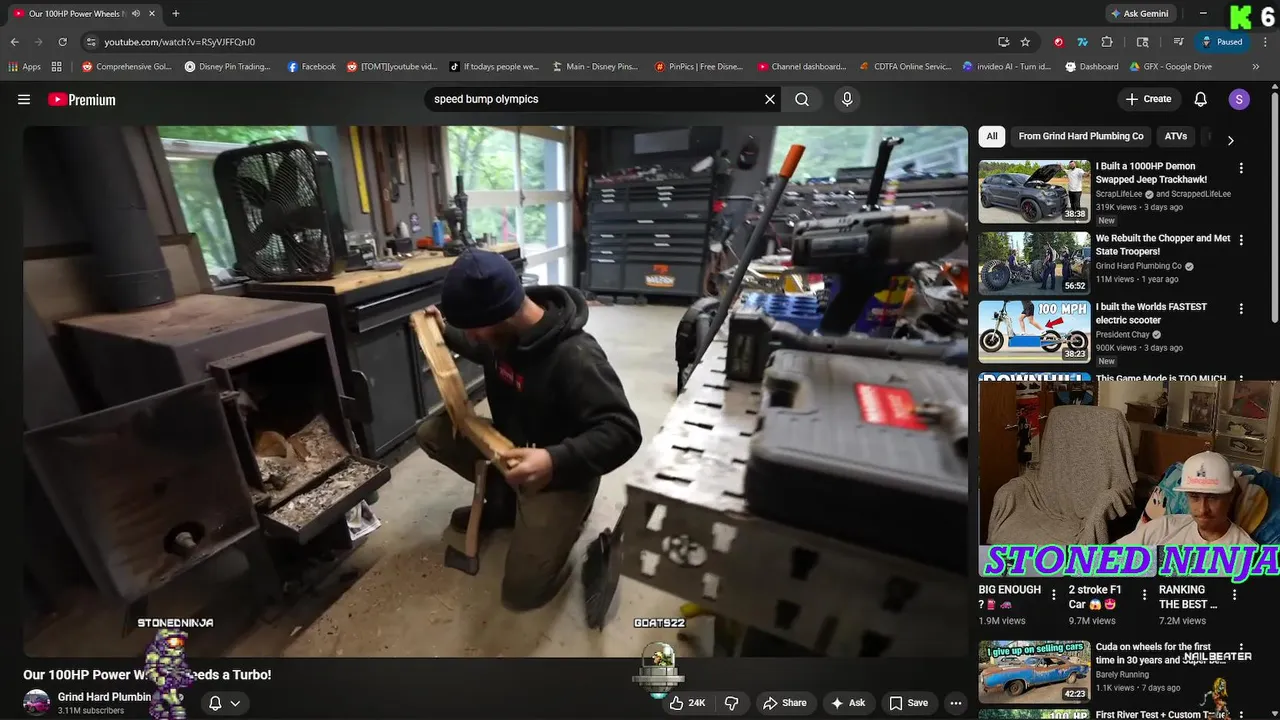
Task: Open the Channel dashboard bookmark
Action: tap(802, 67)
